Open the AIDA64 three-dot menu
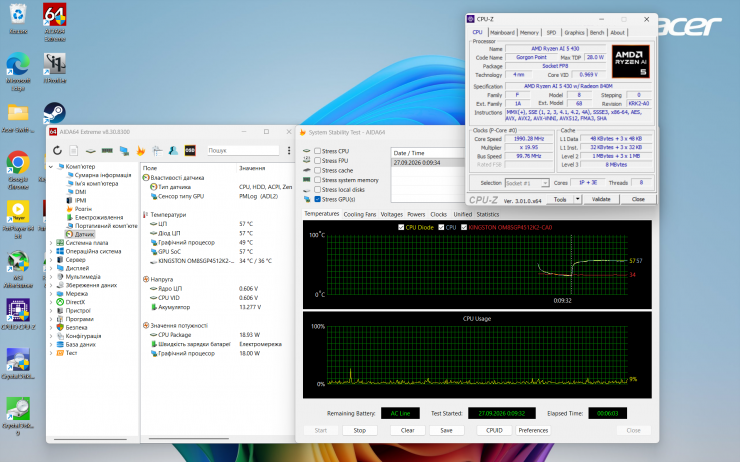This screenshot has height=462, width=740. coord(289,151)
